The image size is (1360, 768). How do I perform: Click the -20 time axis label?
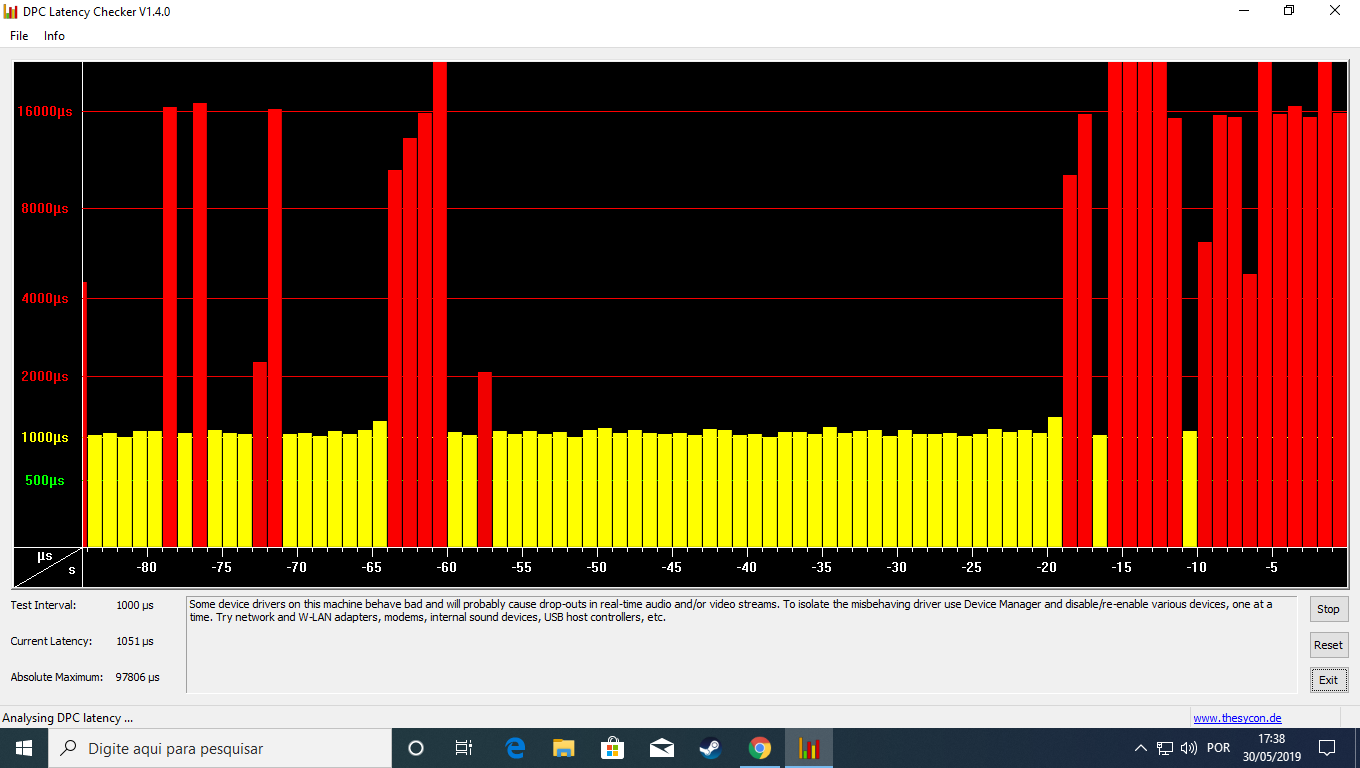pos(1047,568)
